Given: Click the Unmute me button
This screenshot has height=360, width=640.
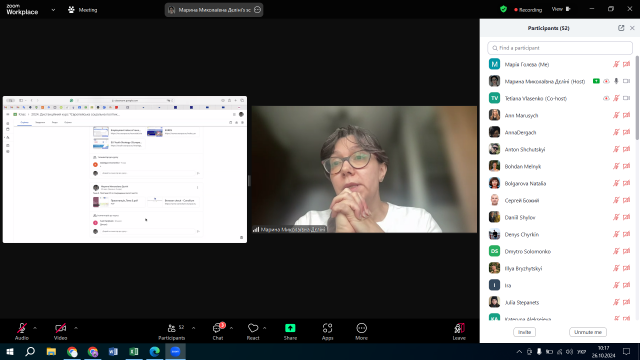Looking at the screenshot, I should click(588, 332).
